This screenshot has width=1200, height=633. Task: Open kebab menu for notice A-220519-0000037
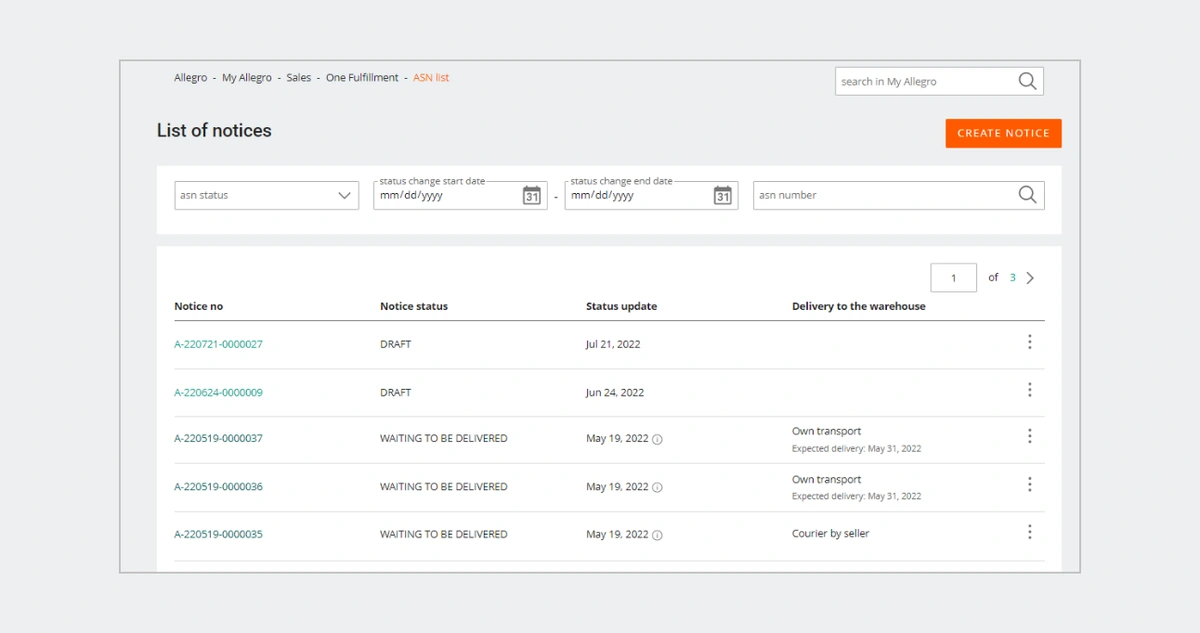(1029, 437)
